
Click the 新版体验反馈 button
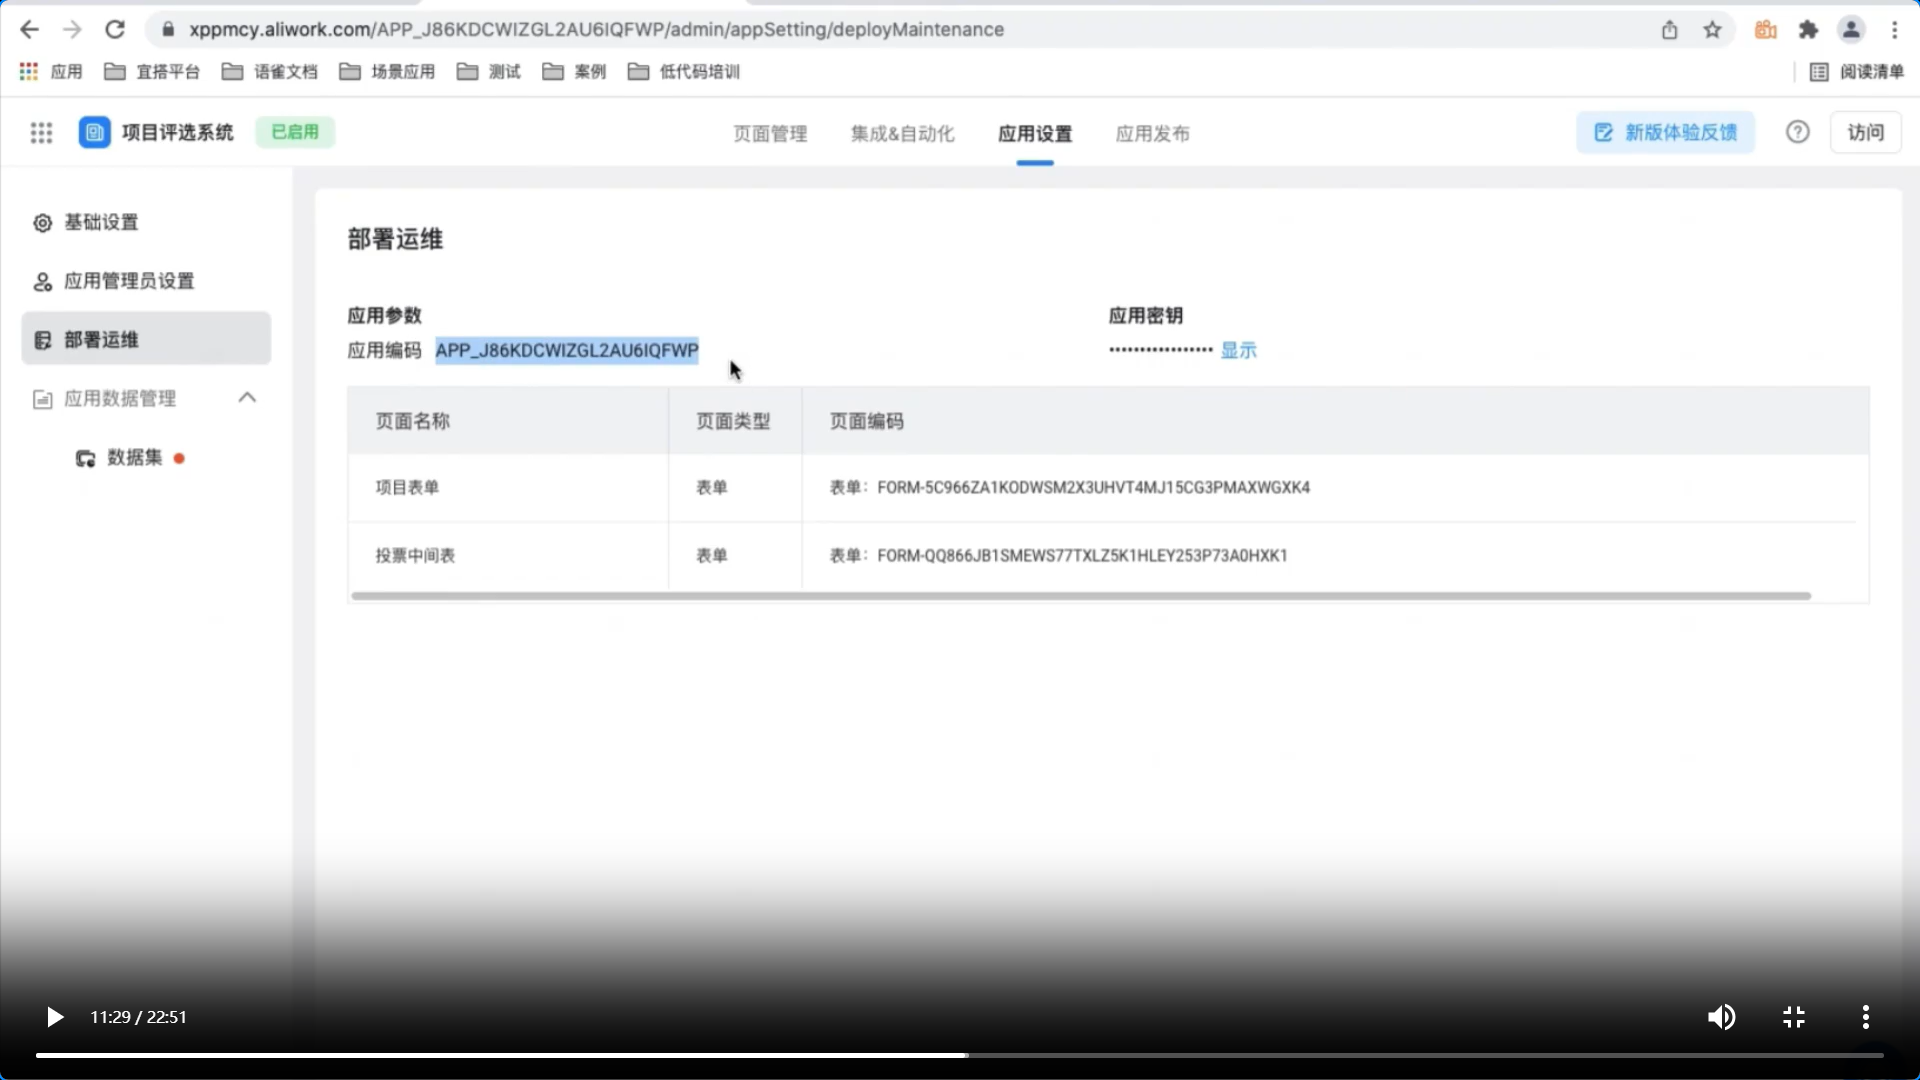1665,132
